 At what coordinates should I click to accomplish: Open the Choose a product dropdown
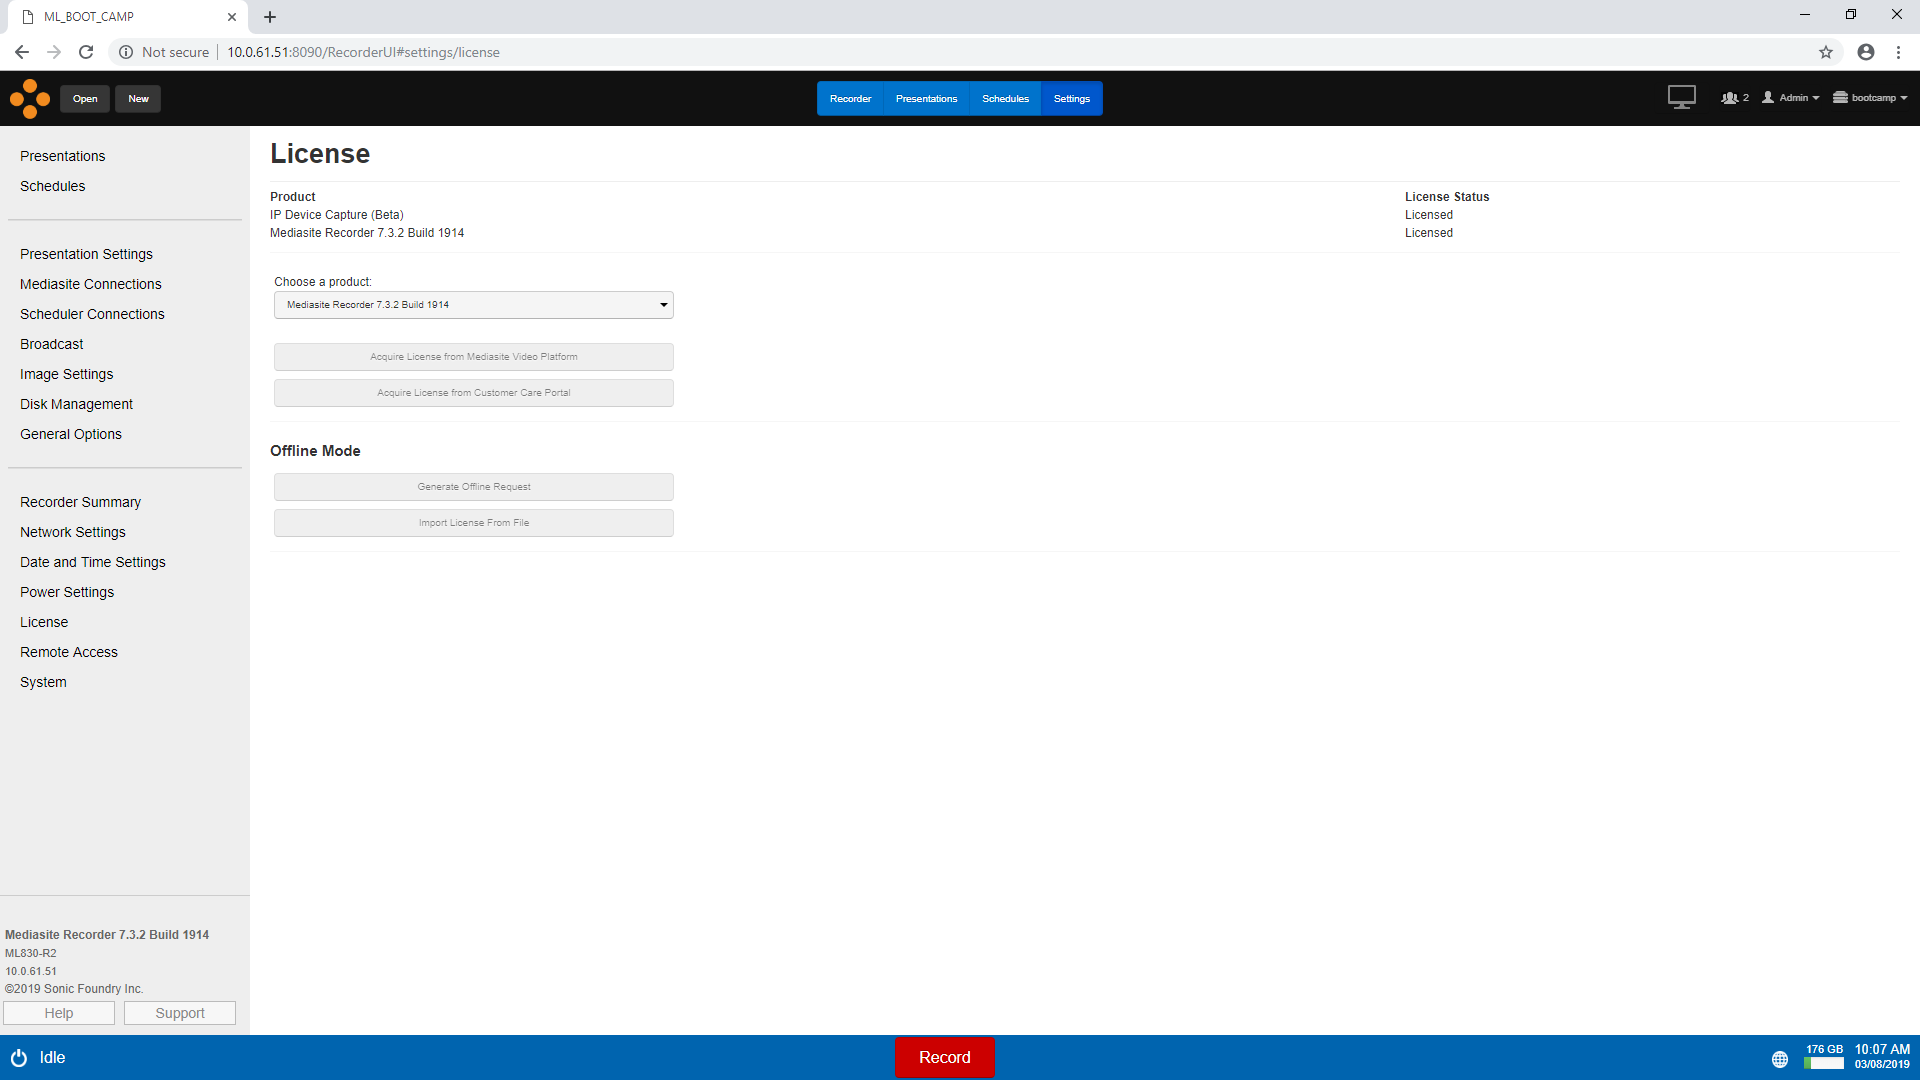click(x=473, y=305)
